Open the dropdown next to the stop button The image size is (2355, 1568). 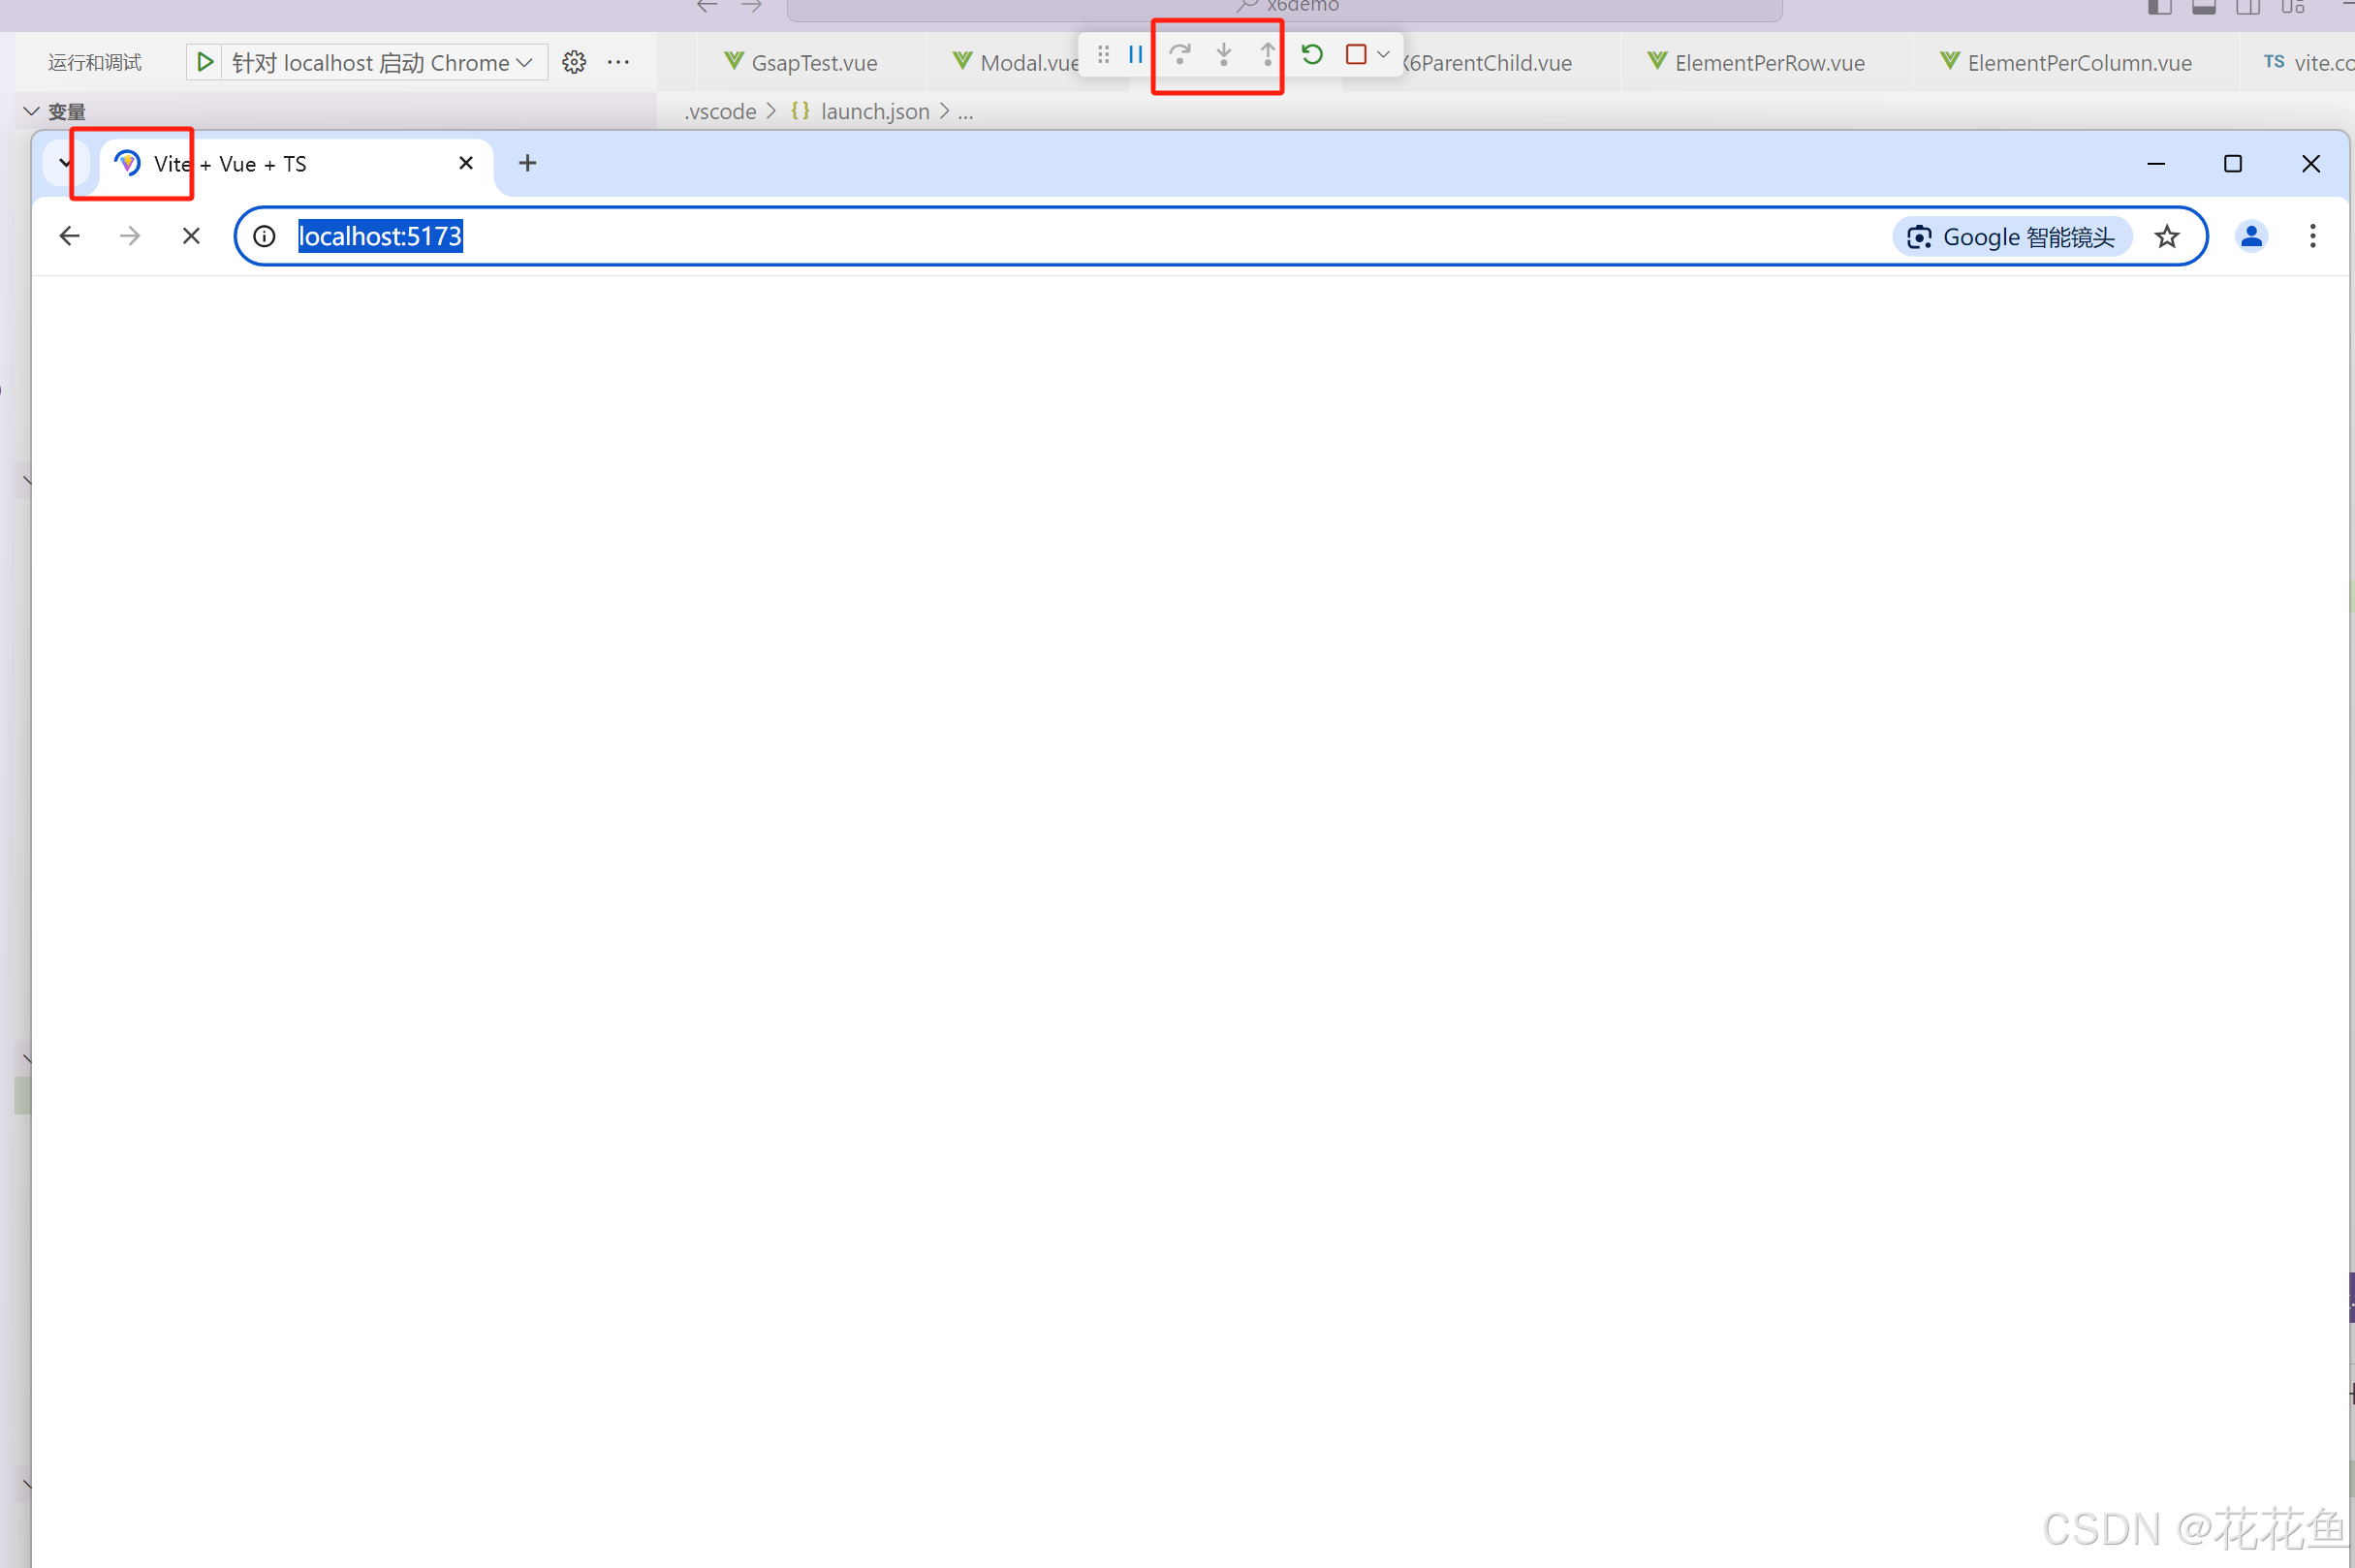[x=1384, y=54]
